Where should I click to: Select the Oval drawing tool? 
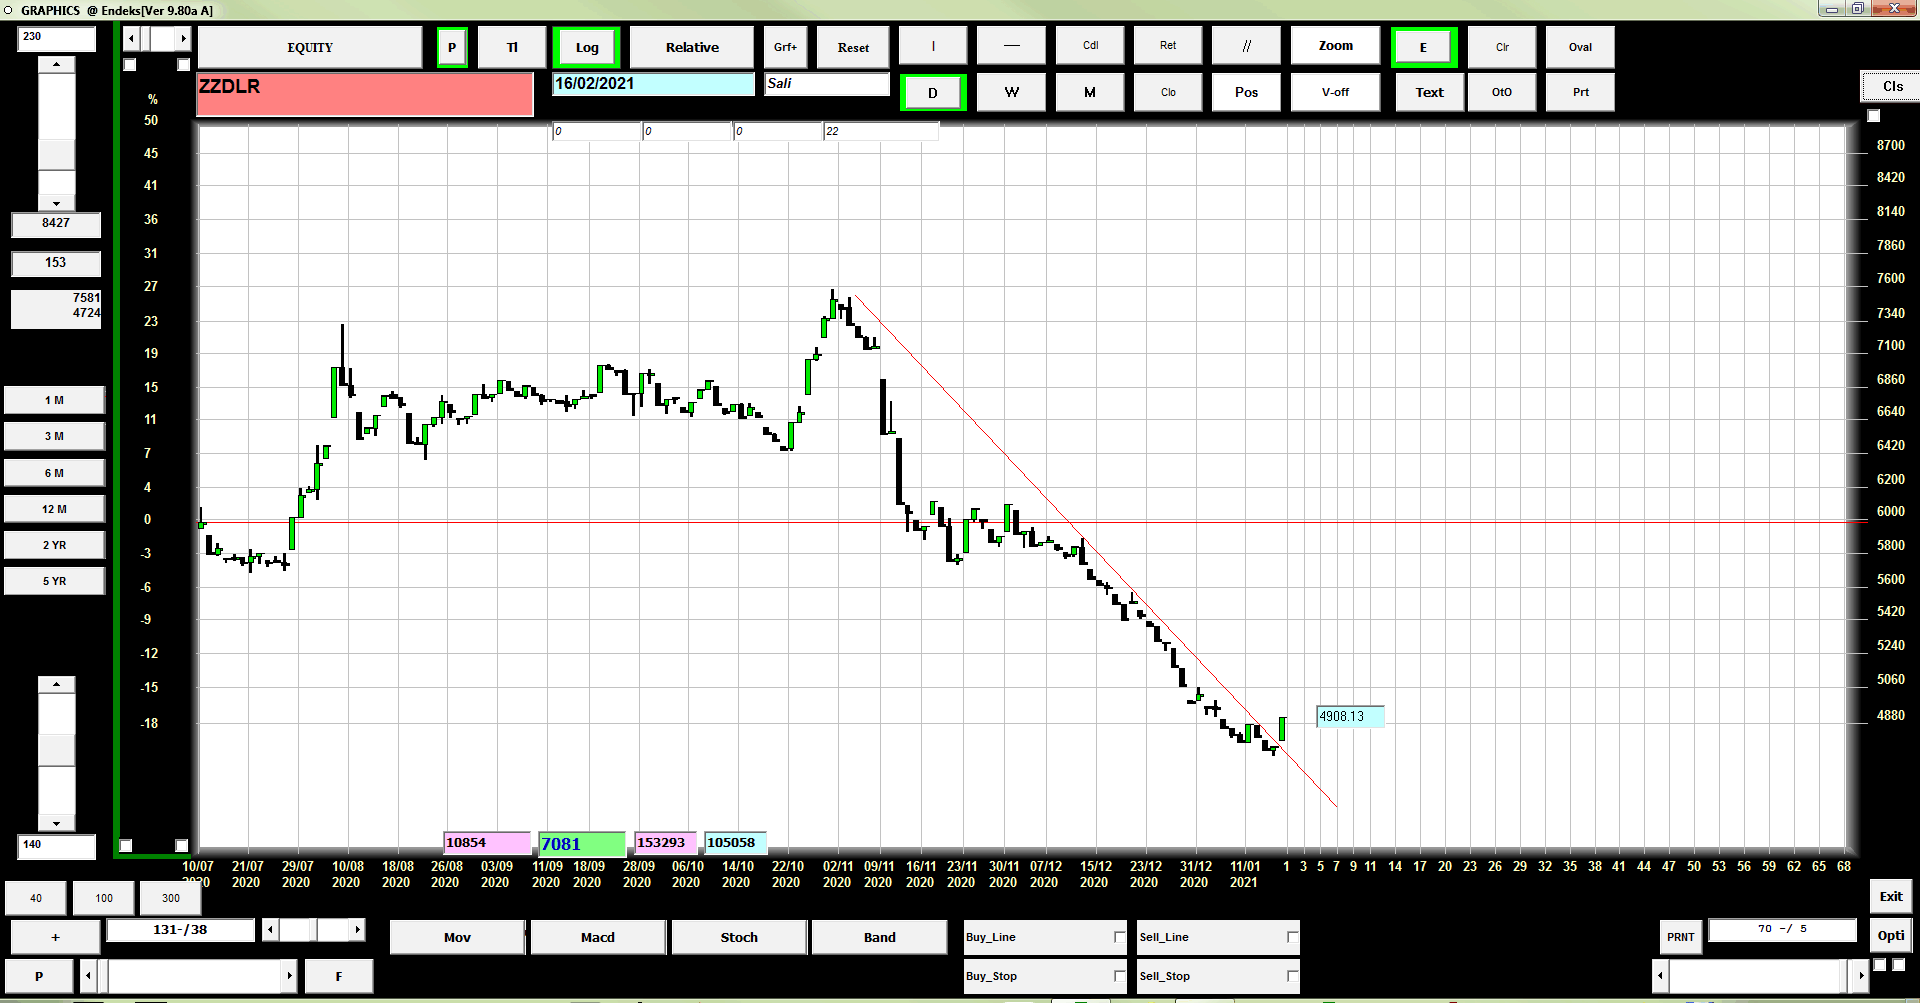pos(1580,47)
